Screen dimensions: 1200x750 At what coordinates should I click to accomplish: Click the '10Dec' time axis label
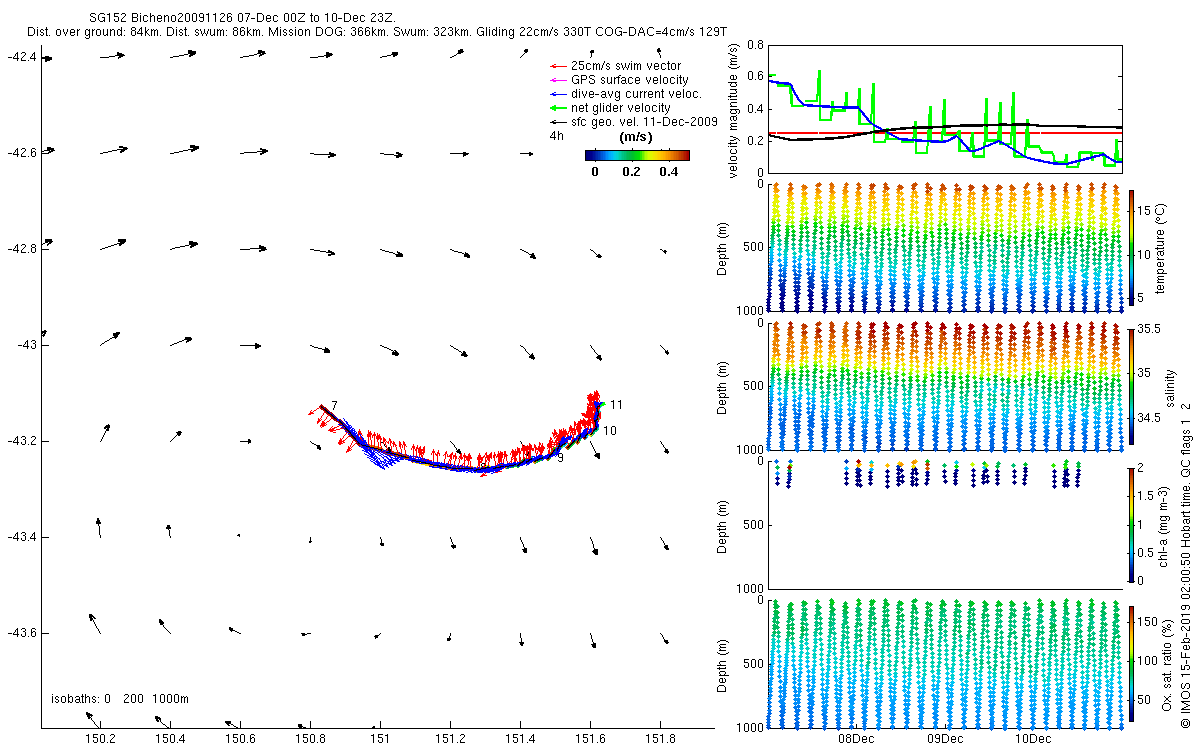1033,739
